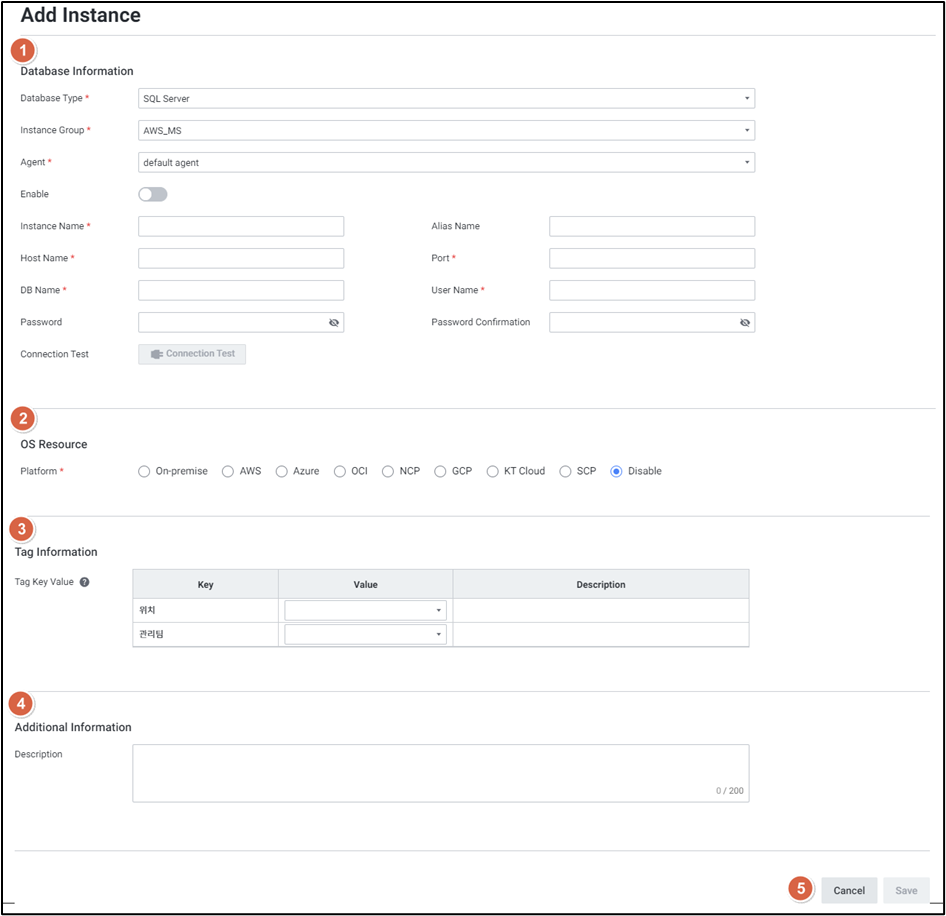946x916 pixels.
Task: Click the Connection Test plug button
Action: 192,354
